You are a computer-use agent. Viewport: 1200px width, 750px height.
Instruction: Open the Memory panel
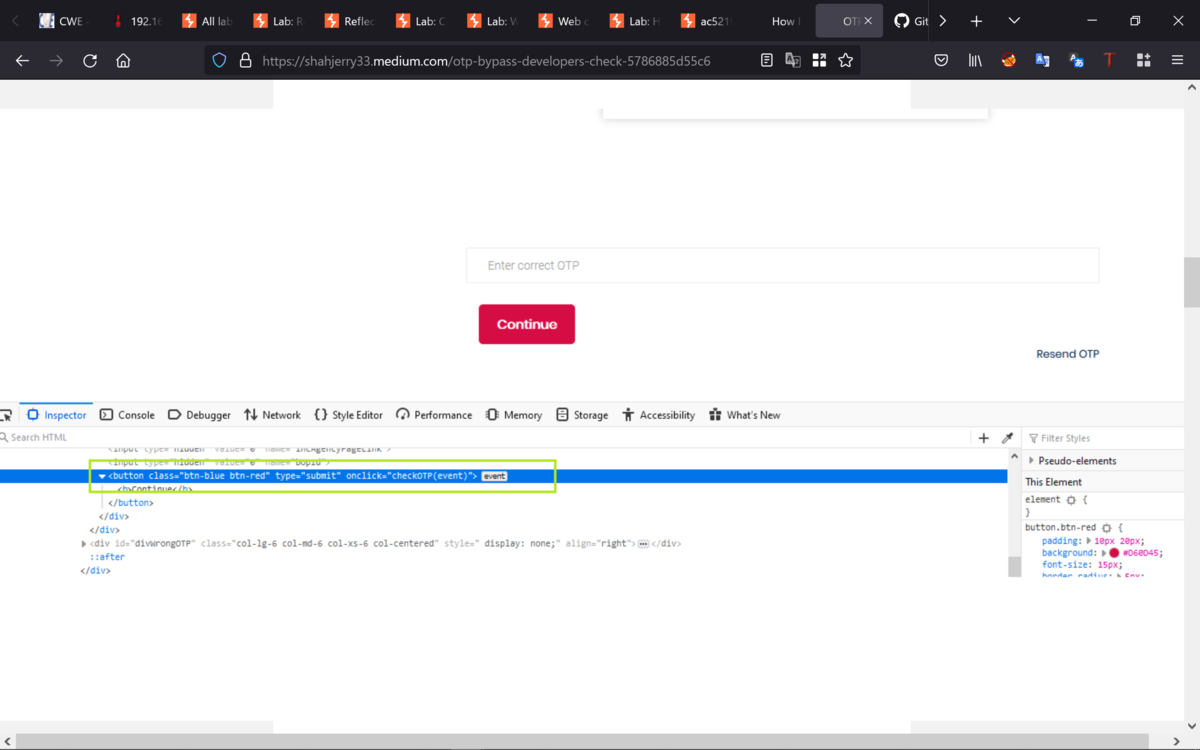[x=514, y=415]
